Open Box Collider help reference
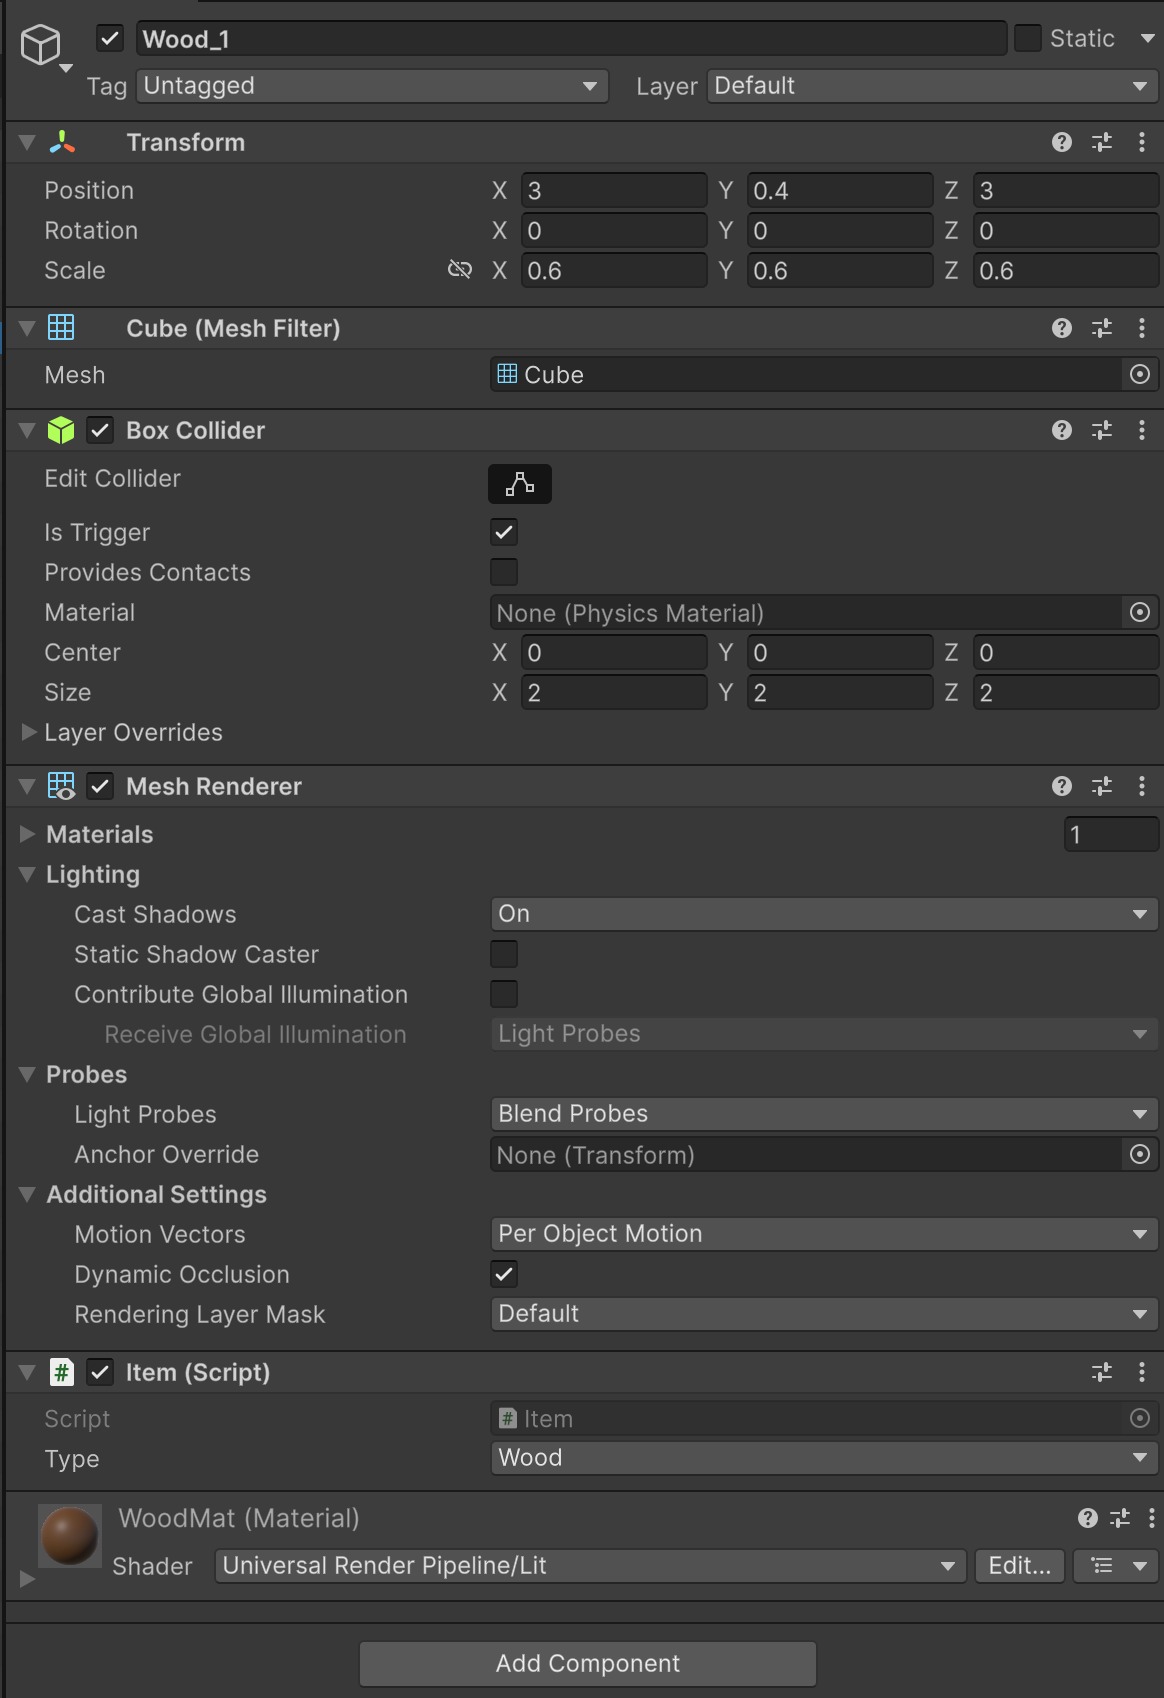 coord(1062,430)
